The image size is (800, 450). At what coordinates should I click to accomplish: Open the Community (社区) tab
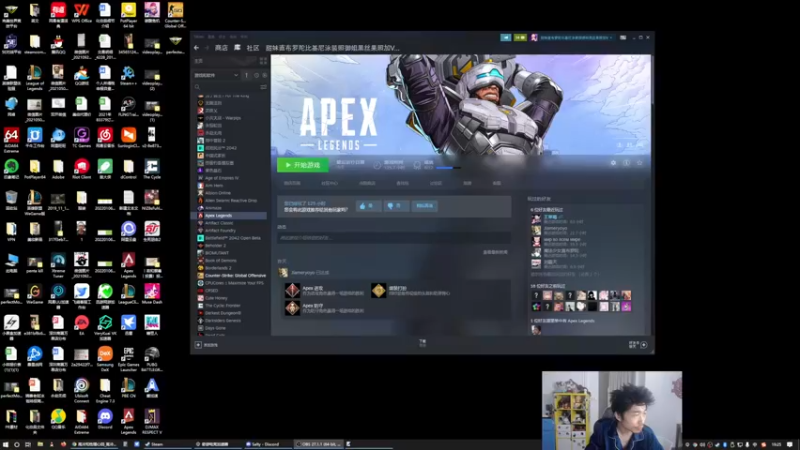pyautogui.click(x=253, y=48)
